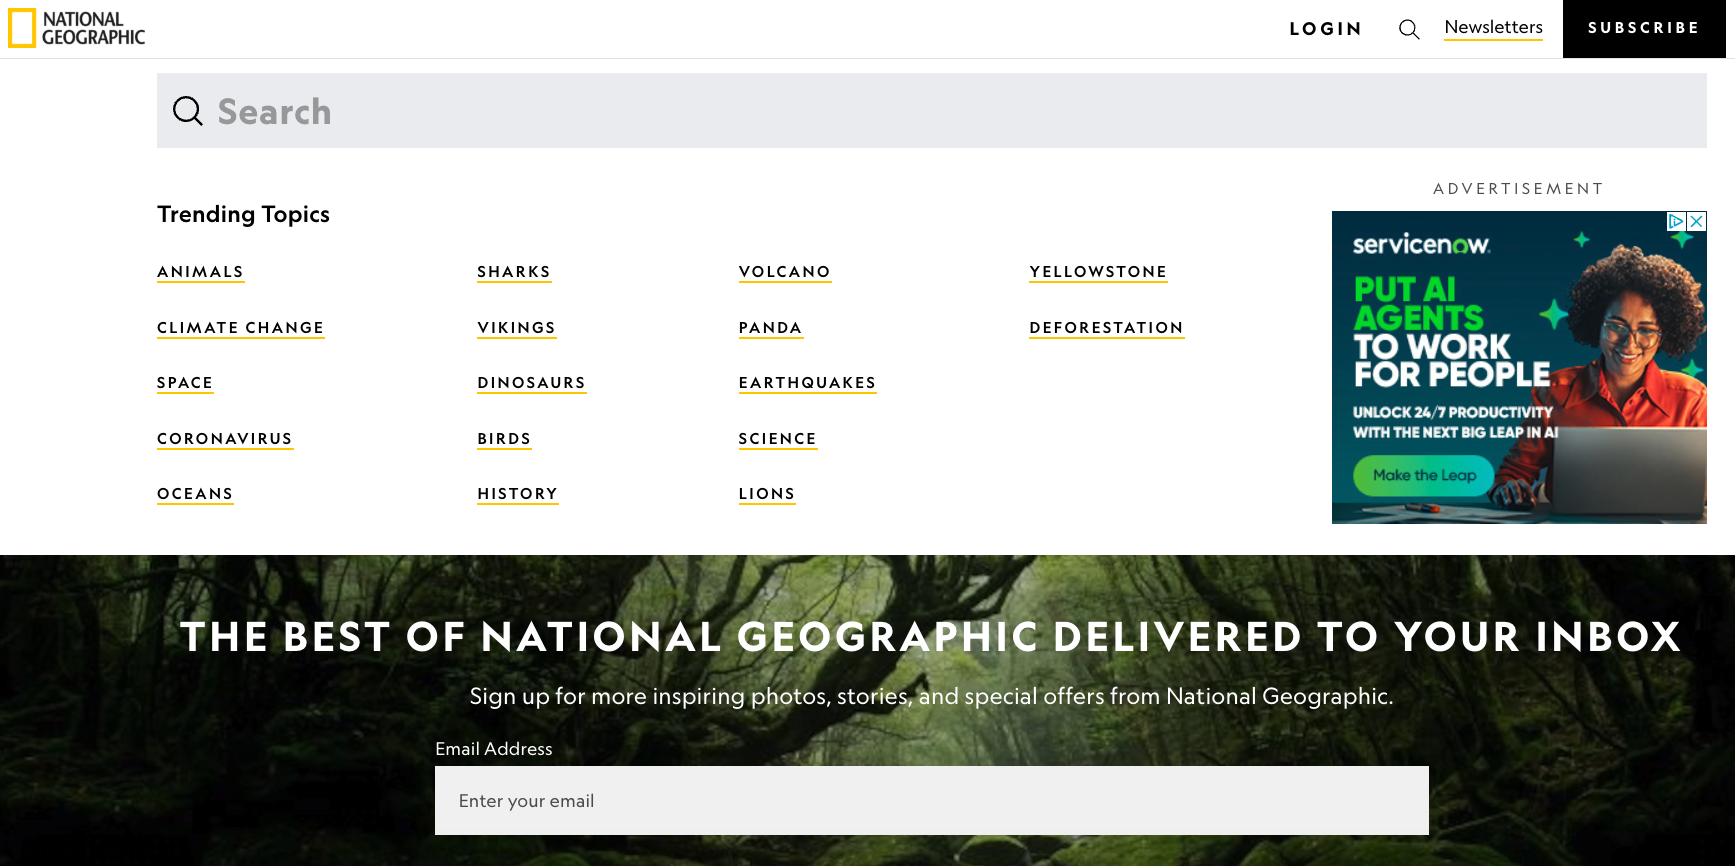Click the SUBSCRIBE button
The width and height of the screenshot is (1735, 866).
(1644, 29)
